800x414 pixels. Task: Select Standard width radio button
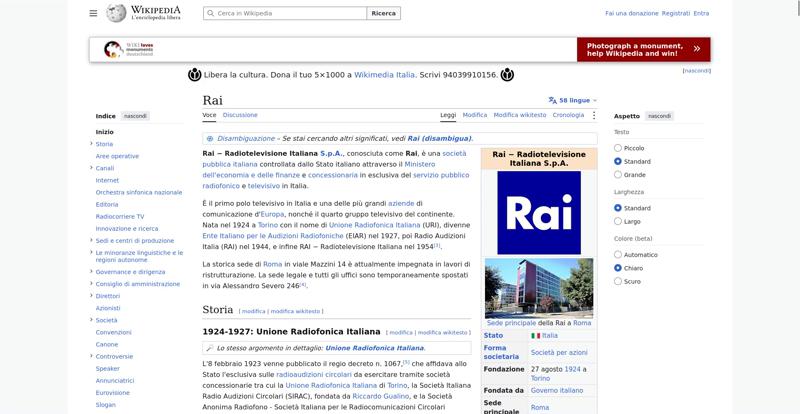(x=618, y=208)
